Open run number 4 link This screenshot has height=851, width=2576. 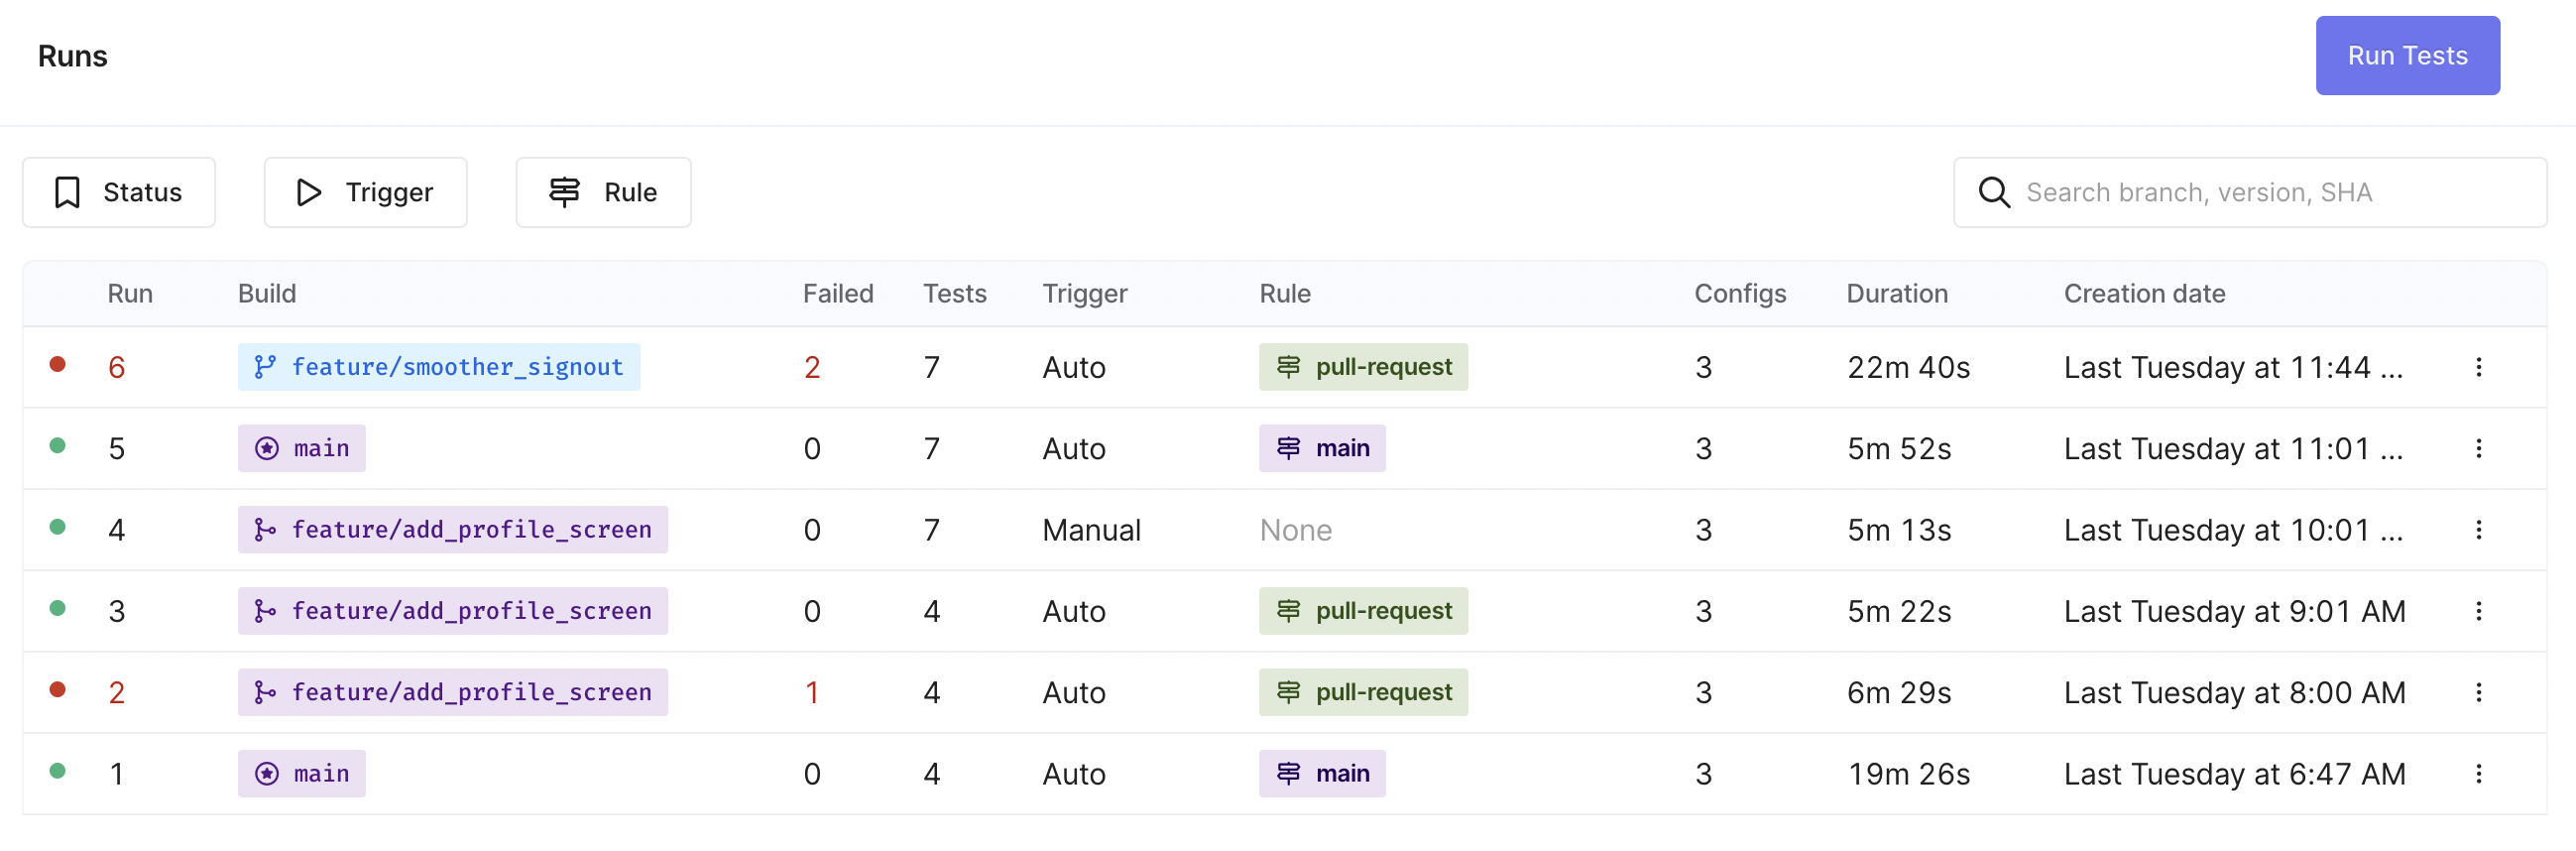coord(117,530)
